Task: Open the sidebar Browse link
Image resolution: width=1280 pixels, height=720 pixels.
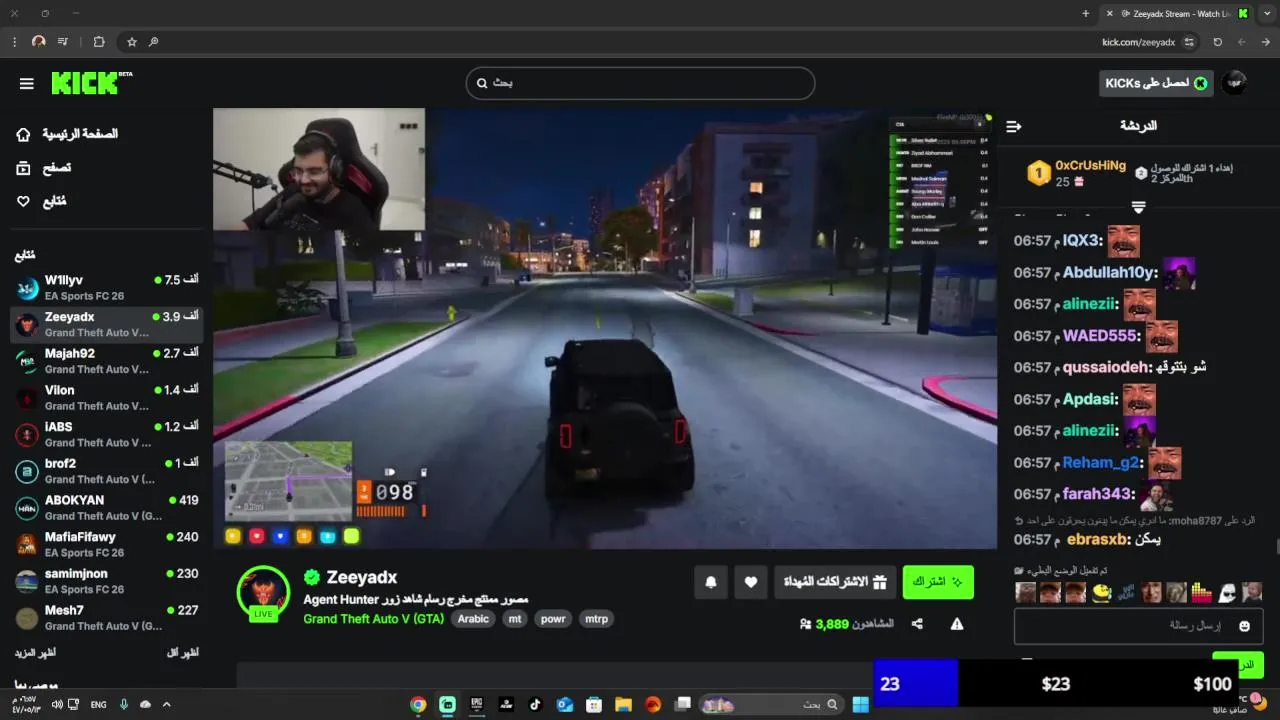Action: (x=43, y=168)
